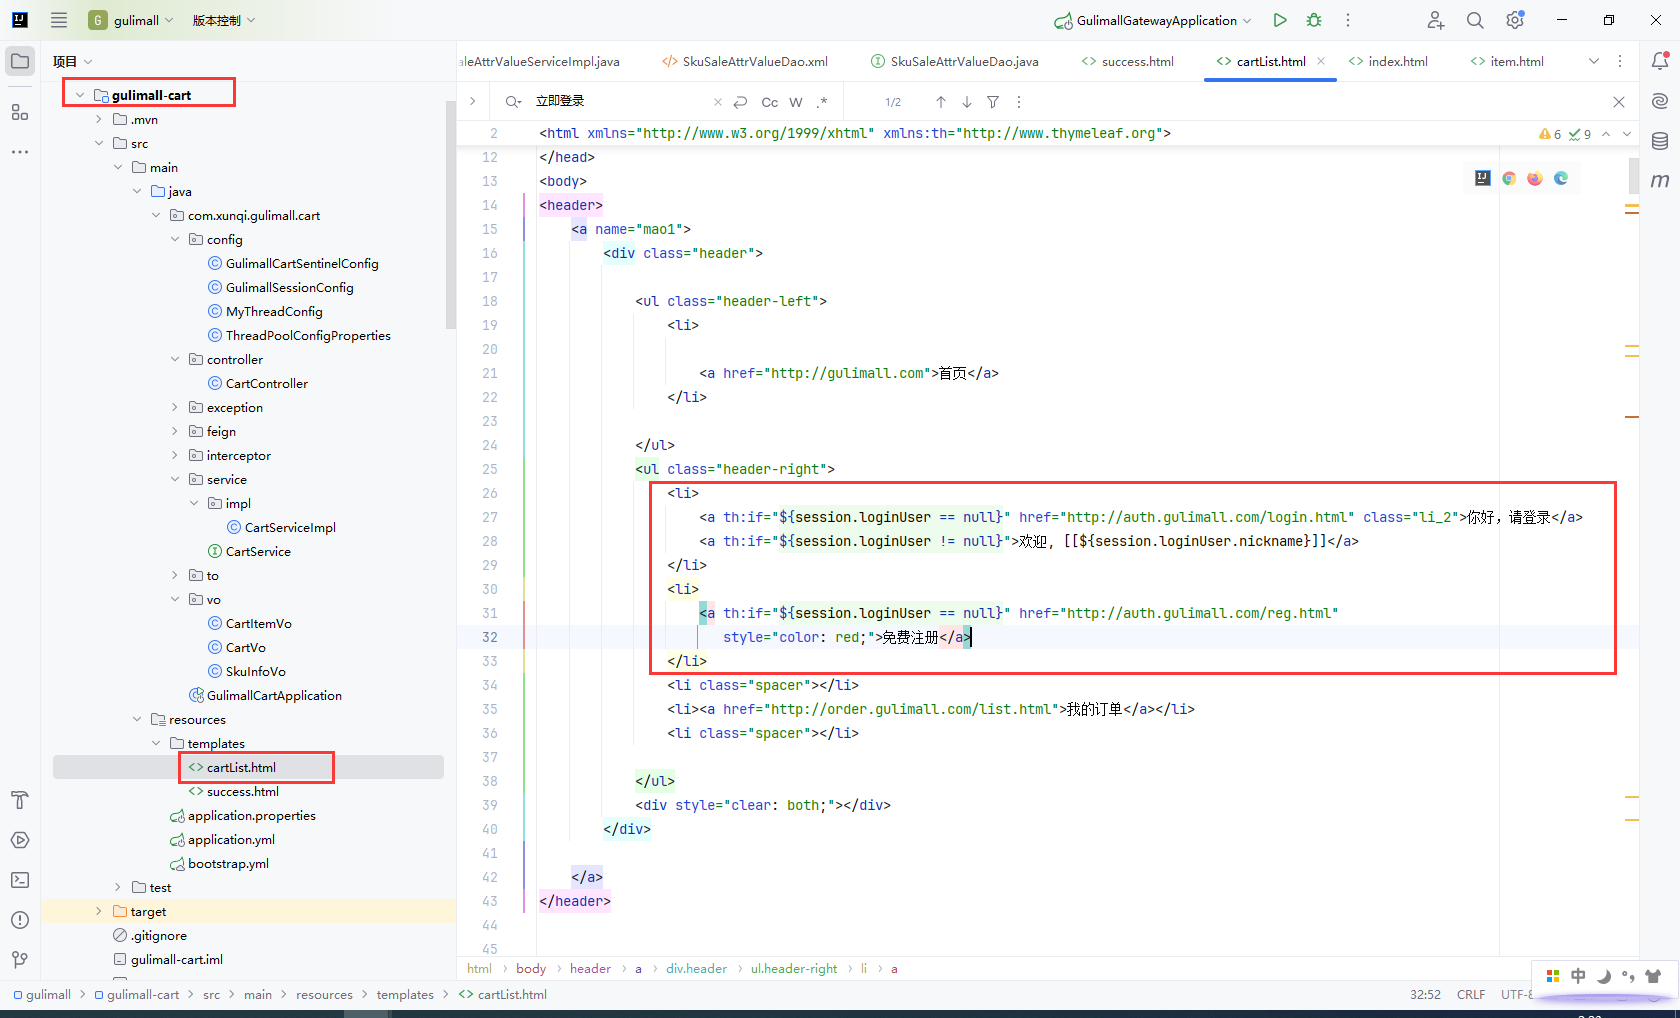Open CartController in project tree

(x=257, y=383)
